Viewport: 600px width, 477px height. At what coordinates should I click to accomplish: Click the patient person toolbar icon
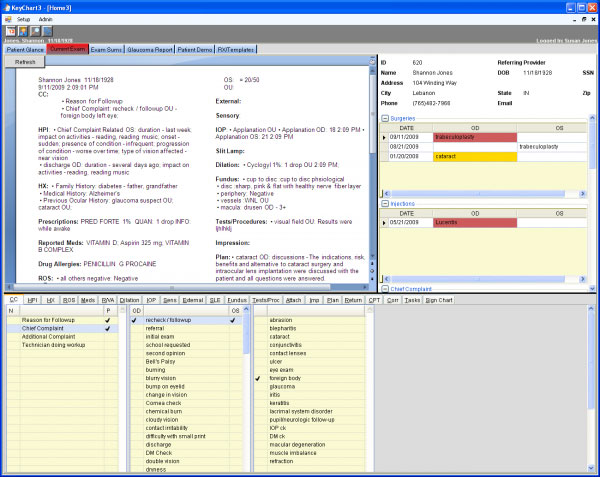click(x=23, y=31)
